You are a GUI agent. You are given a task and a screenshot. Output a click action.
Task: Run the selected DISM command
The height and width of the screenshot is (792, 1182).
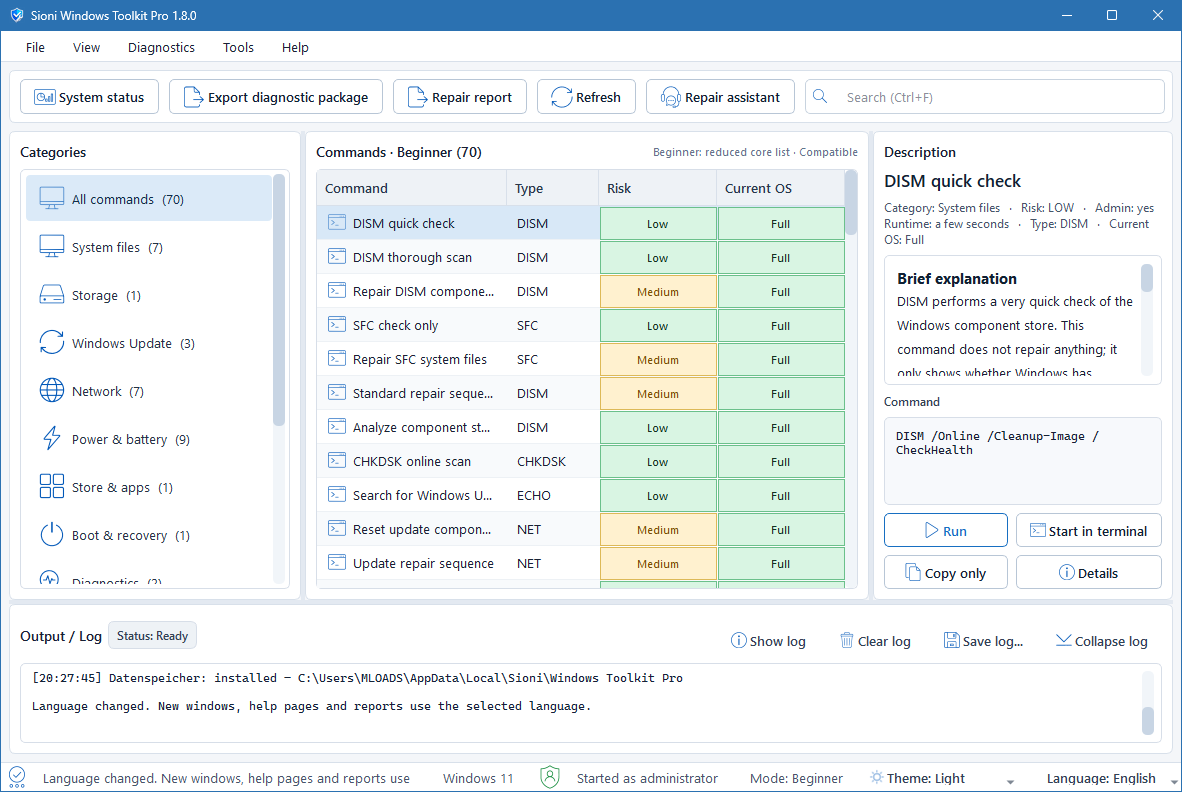coord(945,531)
